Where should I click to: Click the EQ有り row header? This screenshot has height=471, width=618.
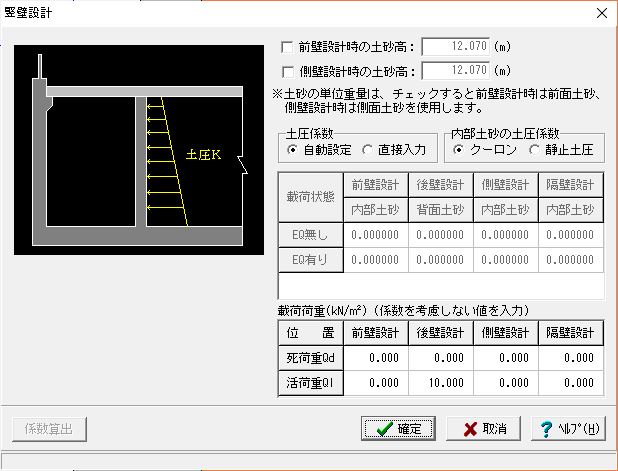click(311, 260)
